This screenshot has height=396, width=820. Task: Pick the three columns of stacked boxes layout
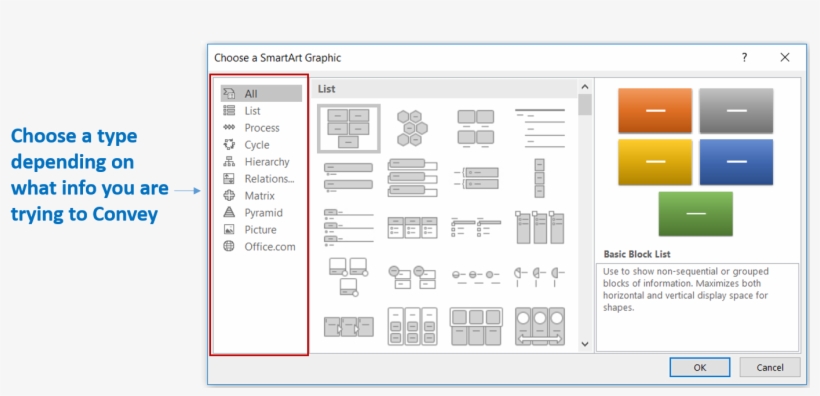pos(412,326)
